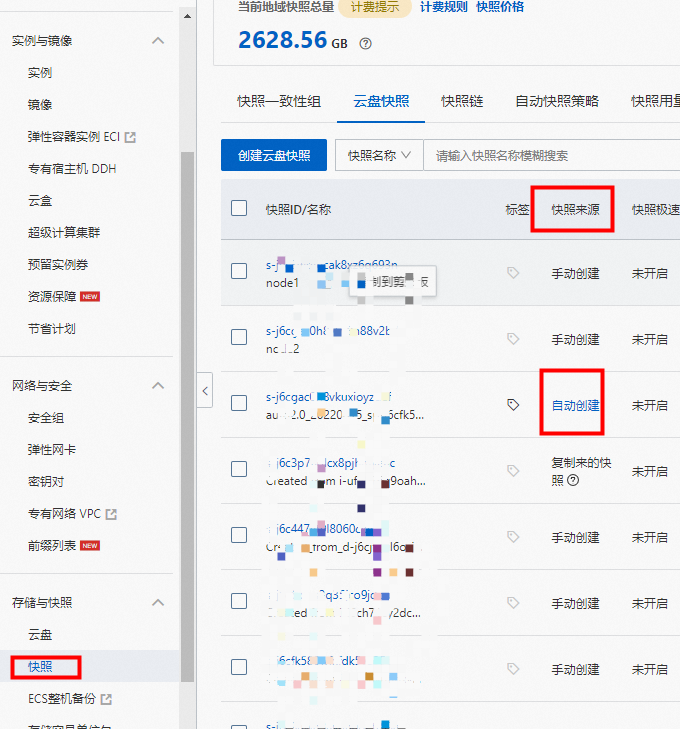The height and width of the screenshot is (729, 680).
Task: Open 专有宿主机 DDH in the sidebar
Action: [72, 169]
